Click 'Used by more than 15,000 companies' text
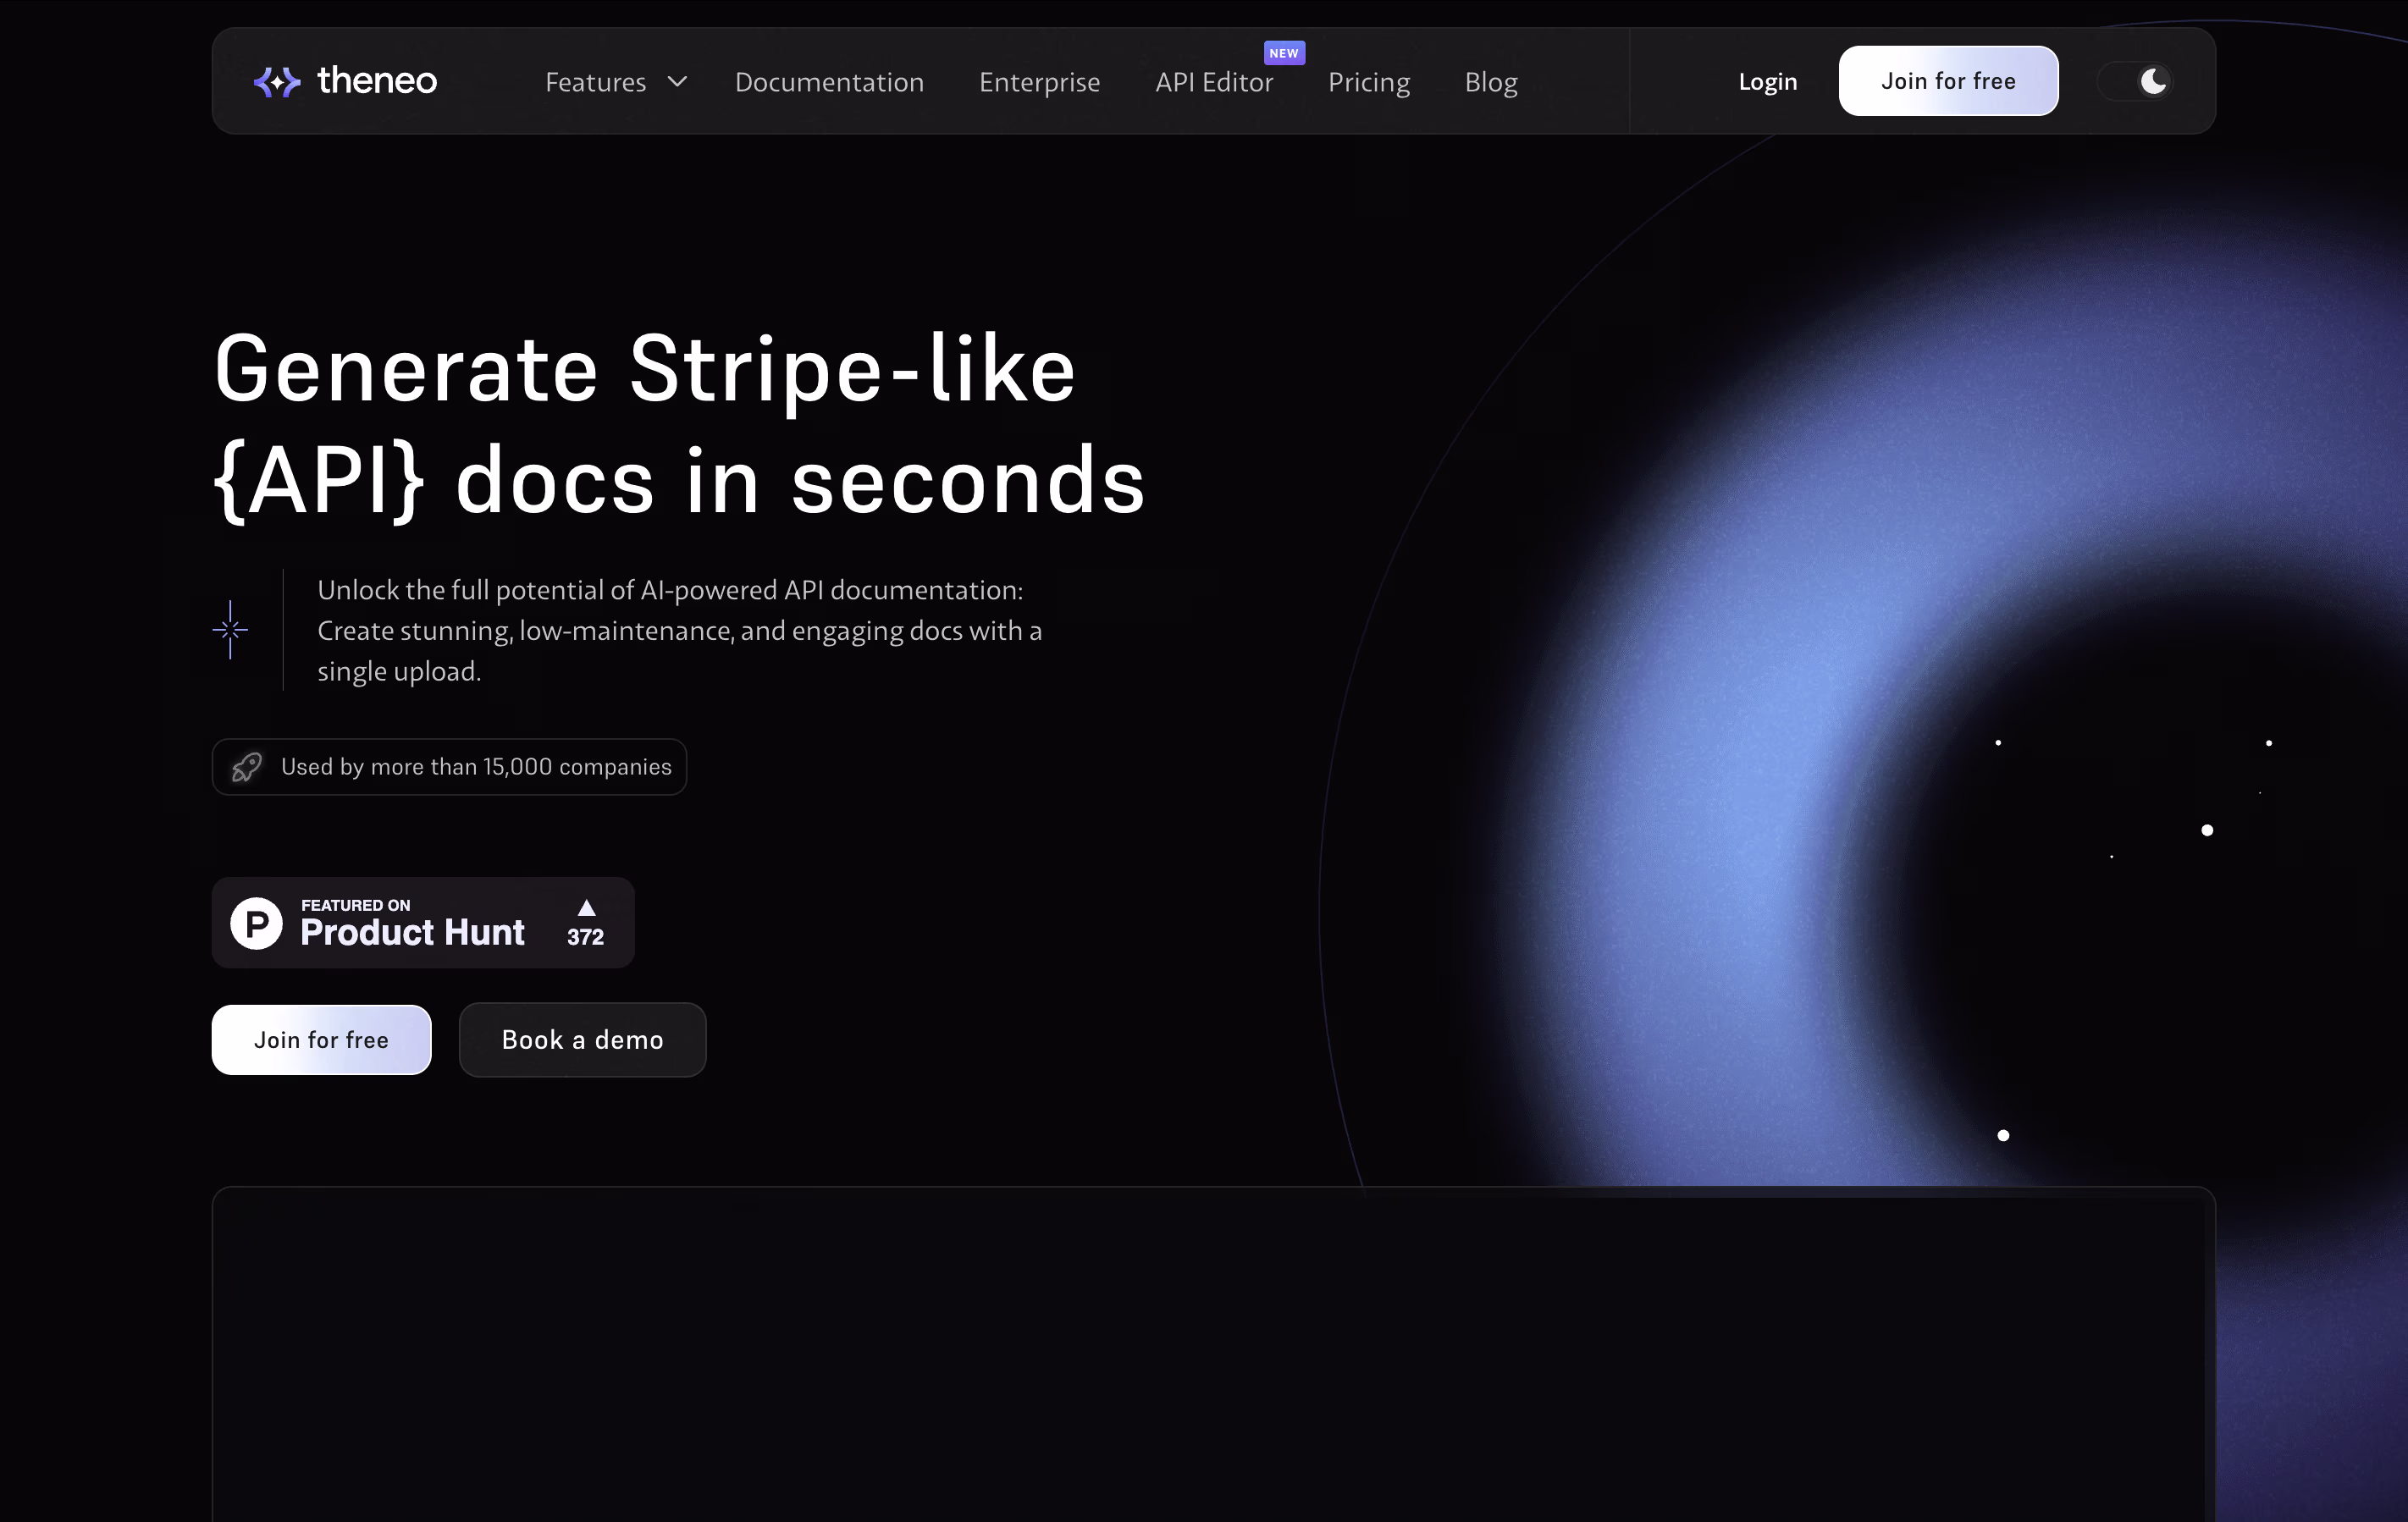The image size is (2408, 1522). 476,767
